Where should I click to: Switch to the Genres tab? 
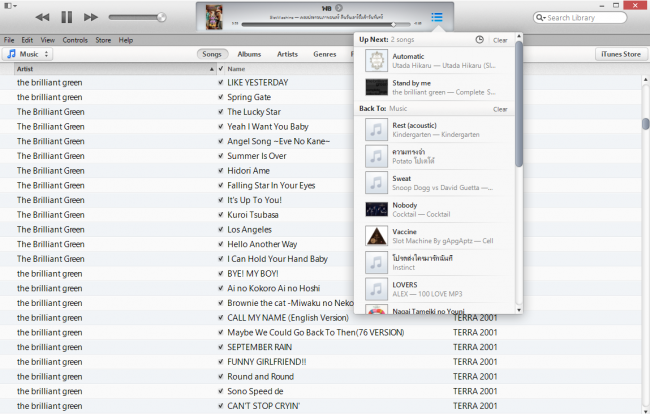coord(325,54)
